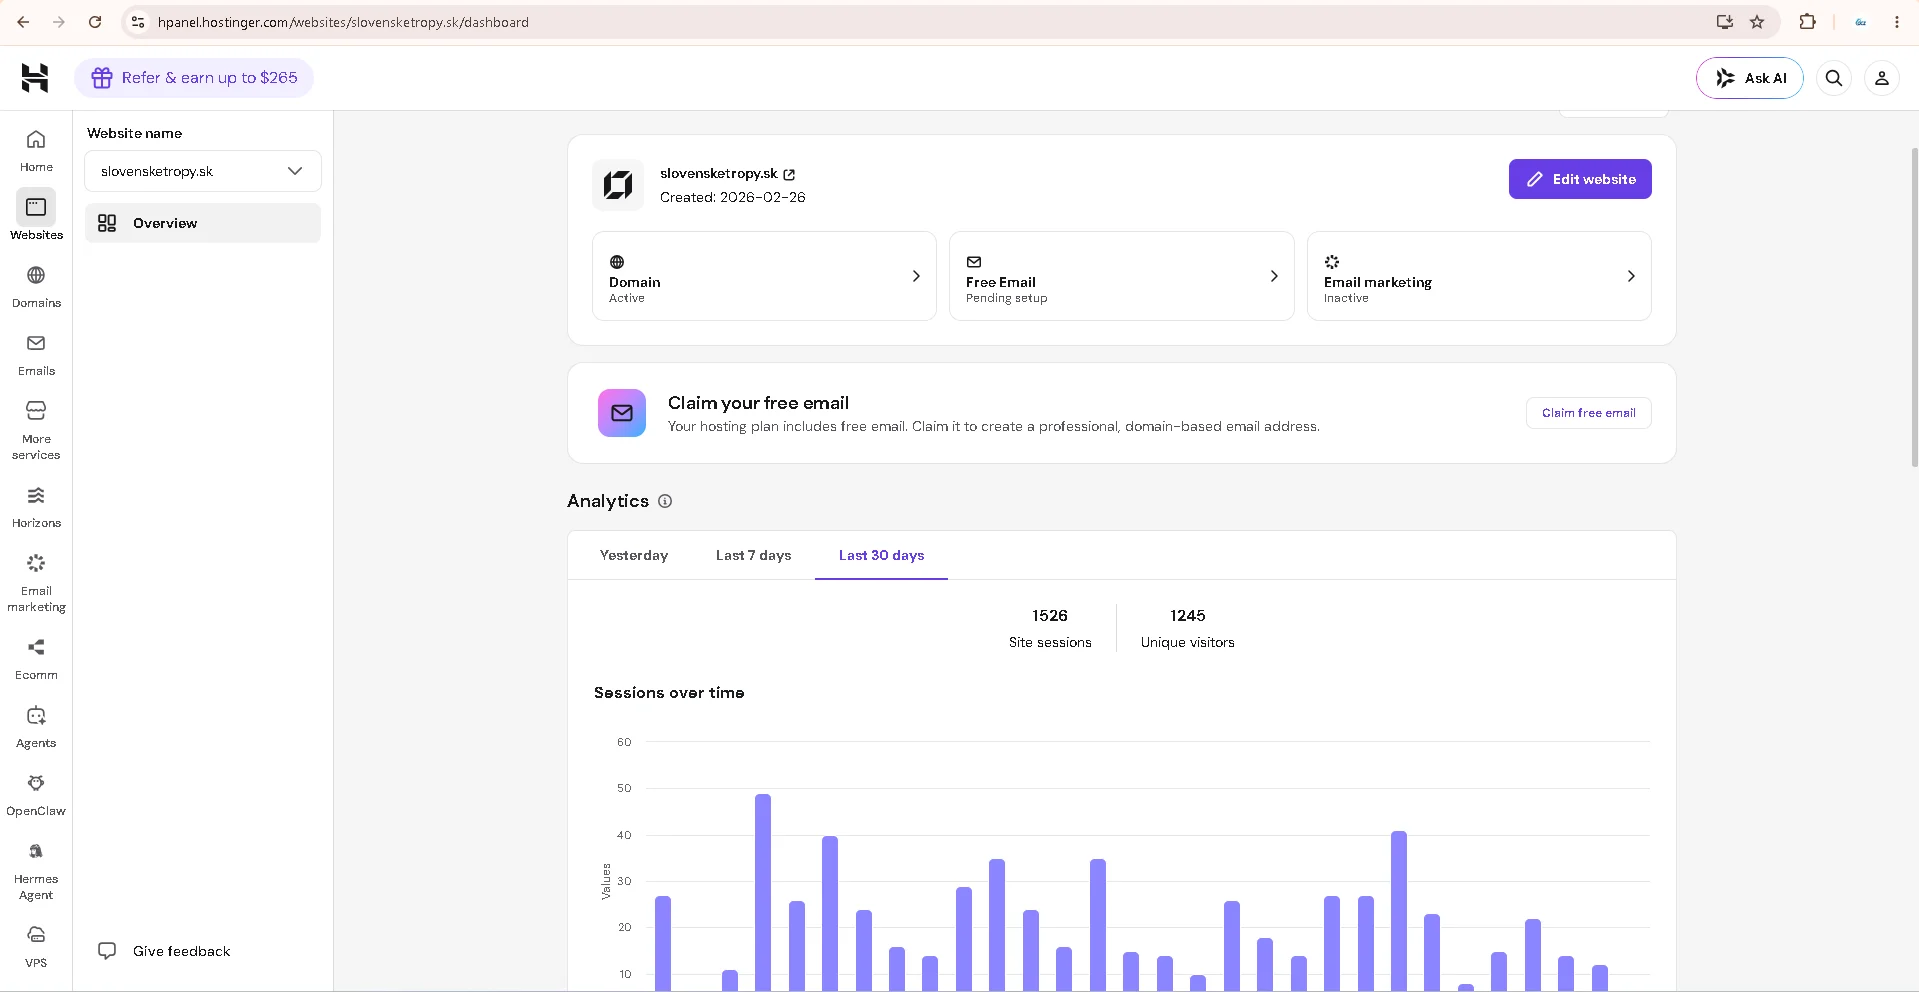The height and width of the screenshot is (992, 1919).
Task: Click the Claim free email button
Action: (x=1588, y=413)
